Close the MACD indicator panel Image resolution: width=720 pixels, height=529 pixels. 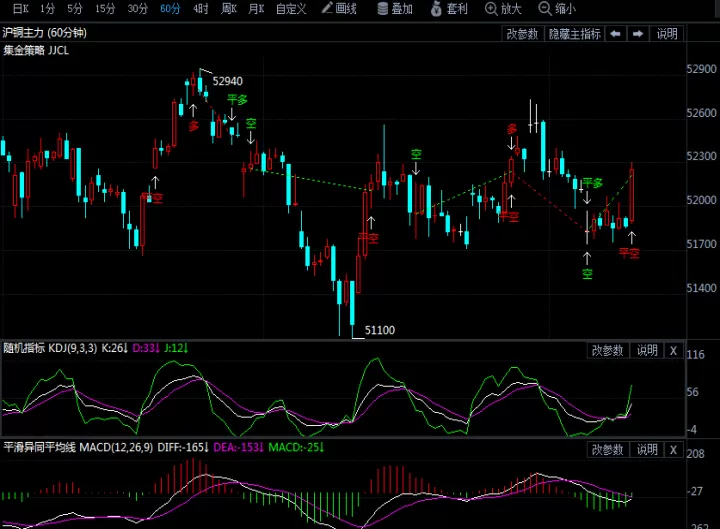tap(673, 450)
